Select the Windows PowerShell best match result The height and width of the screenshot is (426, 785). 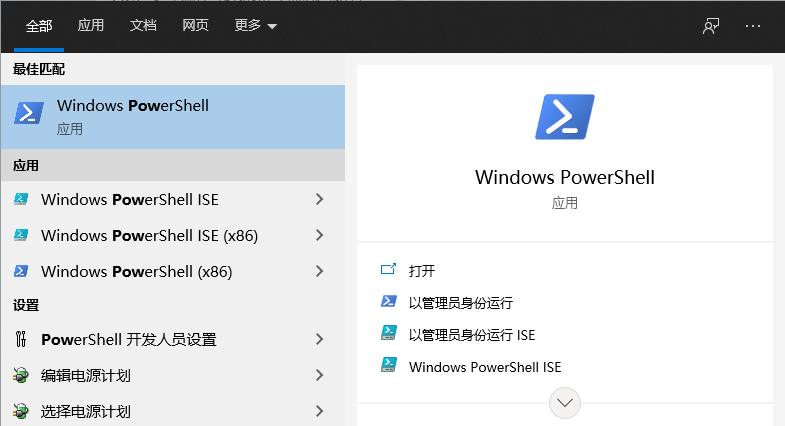[x=173, y=117]
